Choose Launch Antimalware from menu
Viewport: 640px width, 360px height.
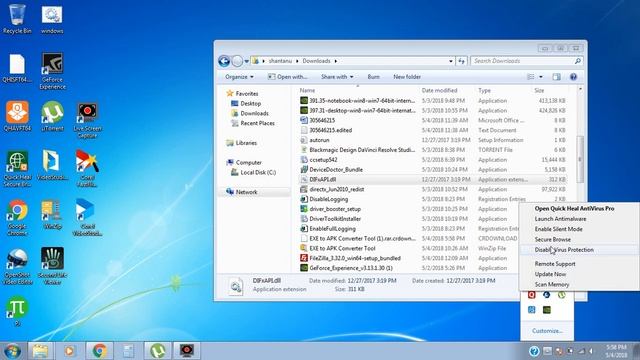click(560, 219)
